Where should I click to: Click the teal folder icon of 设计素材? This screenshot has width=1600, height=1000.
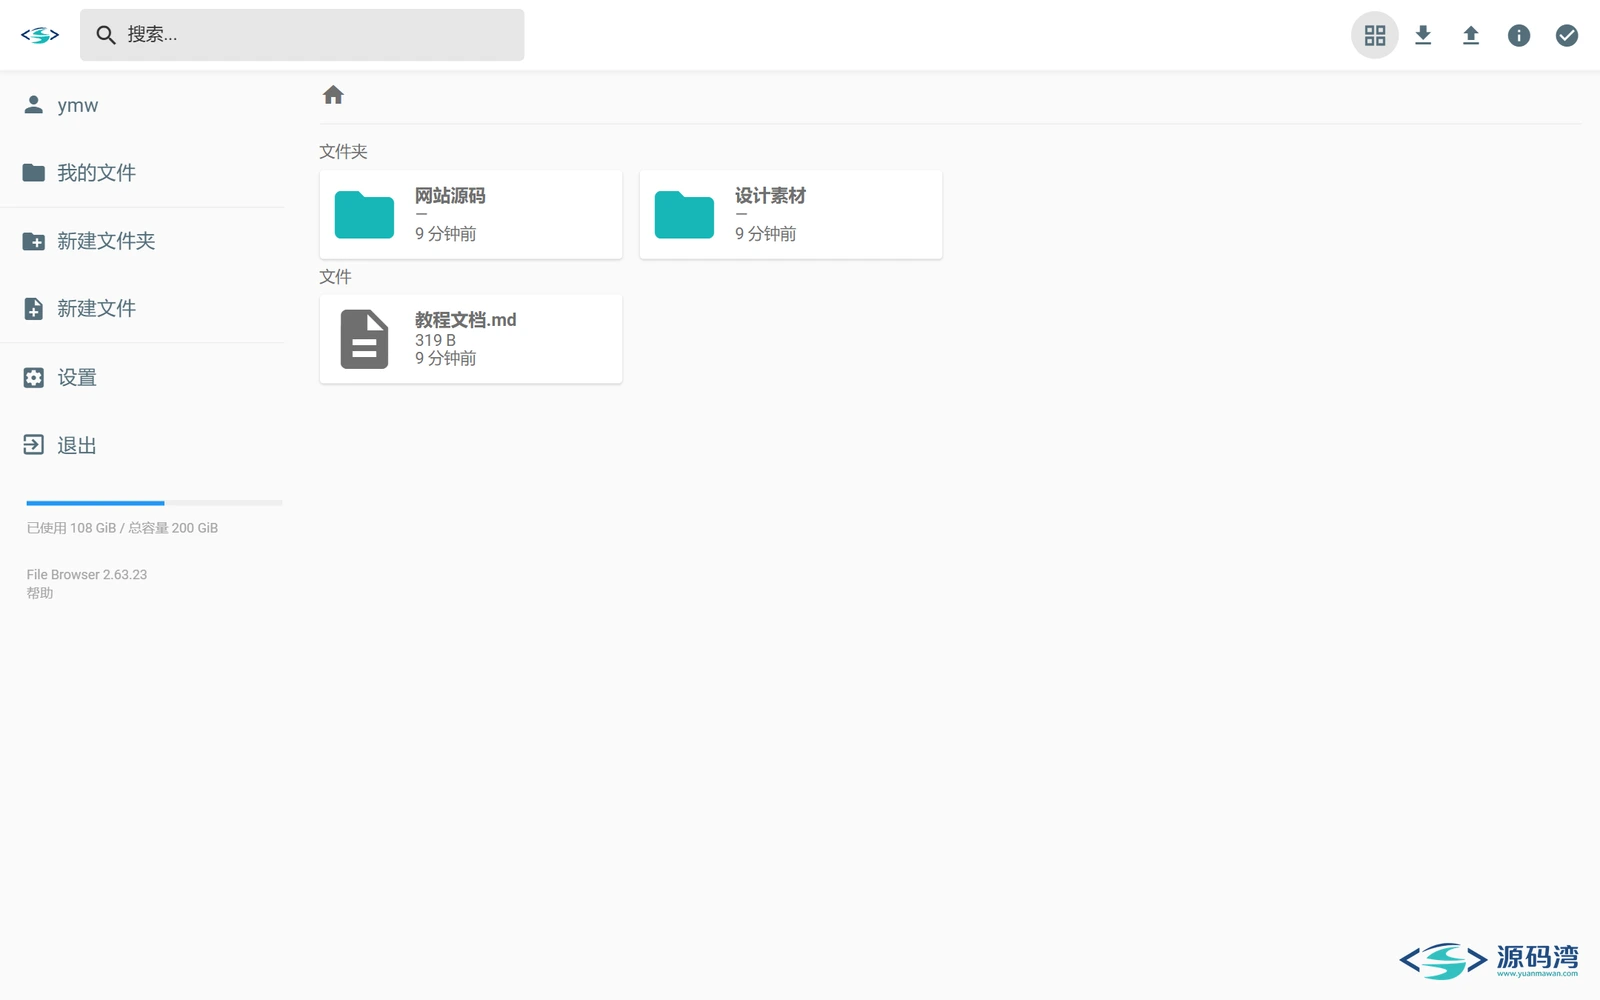684,214
